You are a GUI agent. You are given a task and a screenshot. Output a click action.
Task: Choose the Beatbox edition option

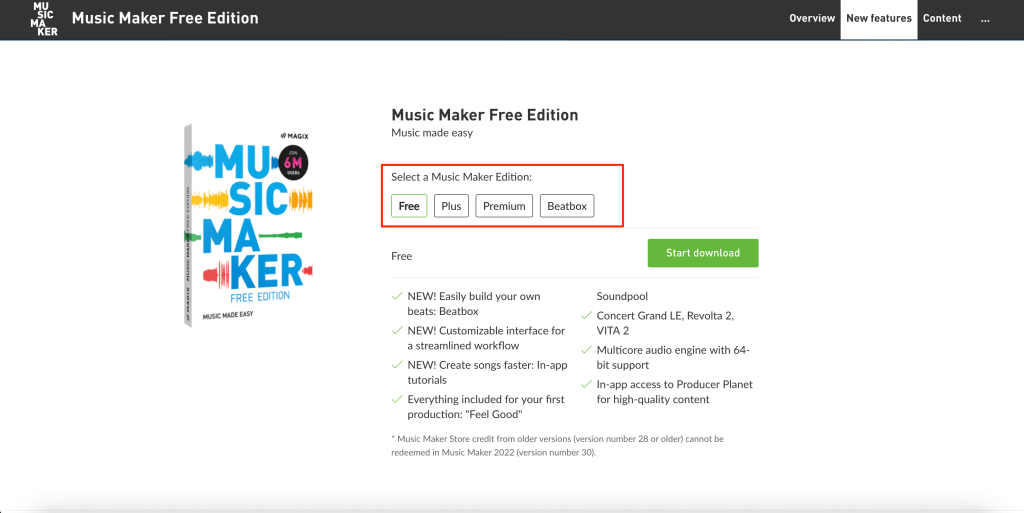567,206
